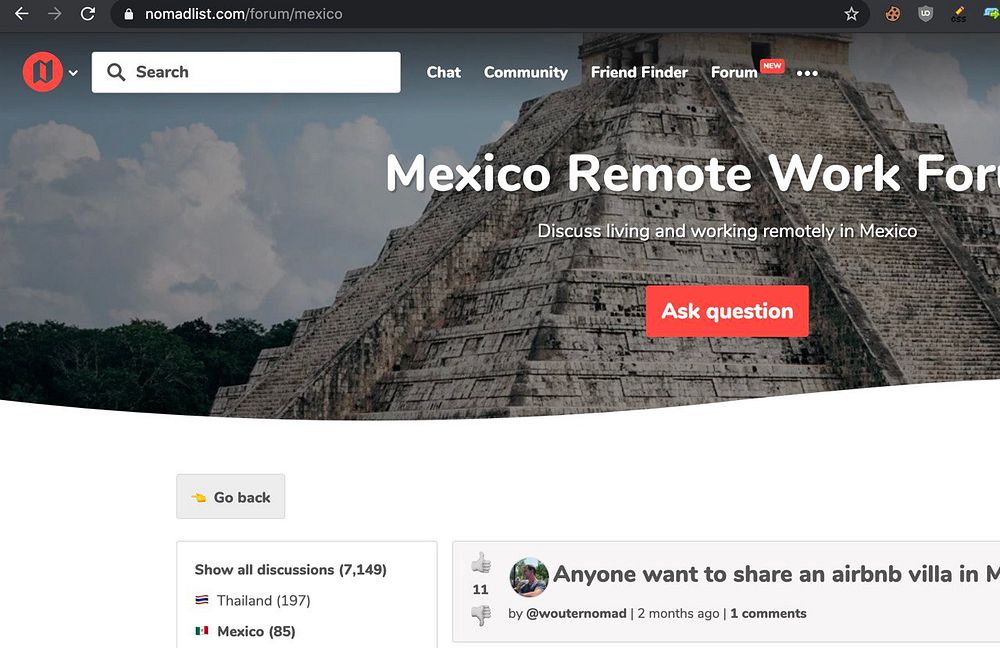The height and width of the screenshot is (648, 1000).
Task: Upvote the airbnb villa post
Action: [x=481, y=563]
